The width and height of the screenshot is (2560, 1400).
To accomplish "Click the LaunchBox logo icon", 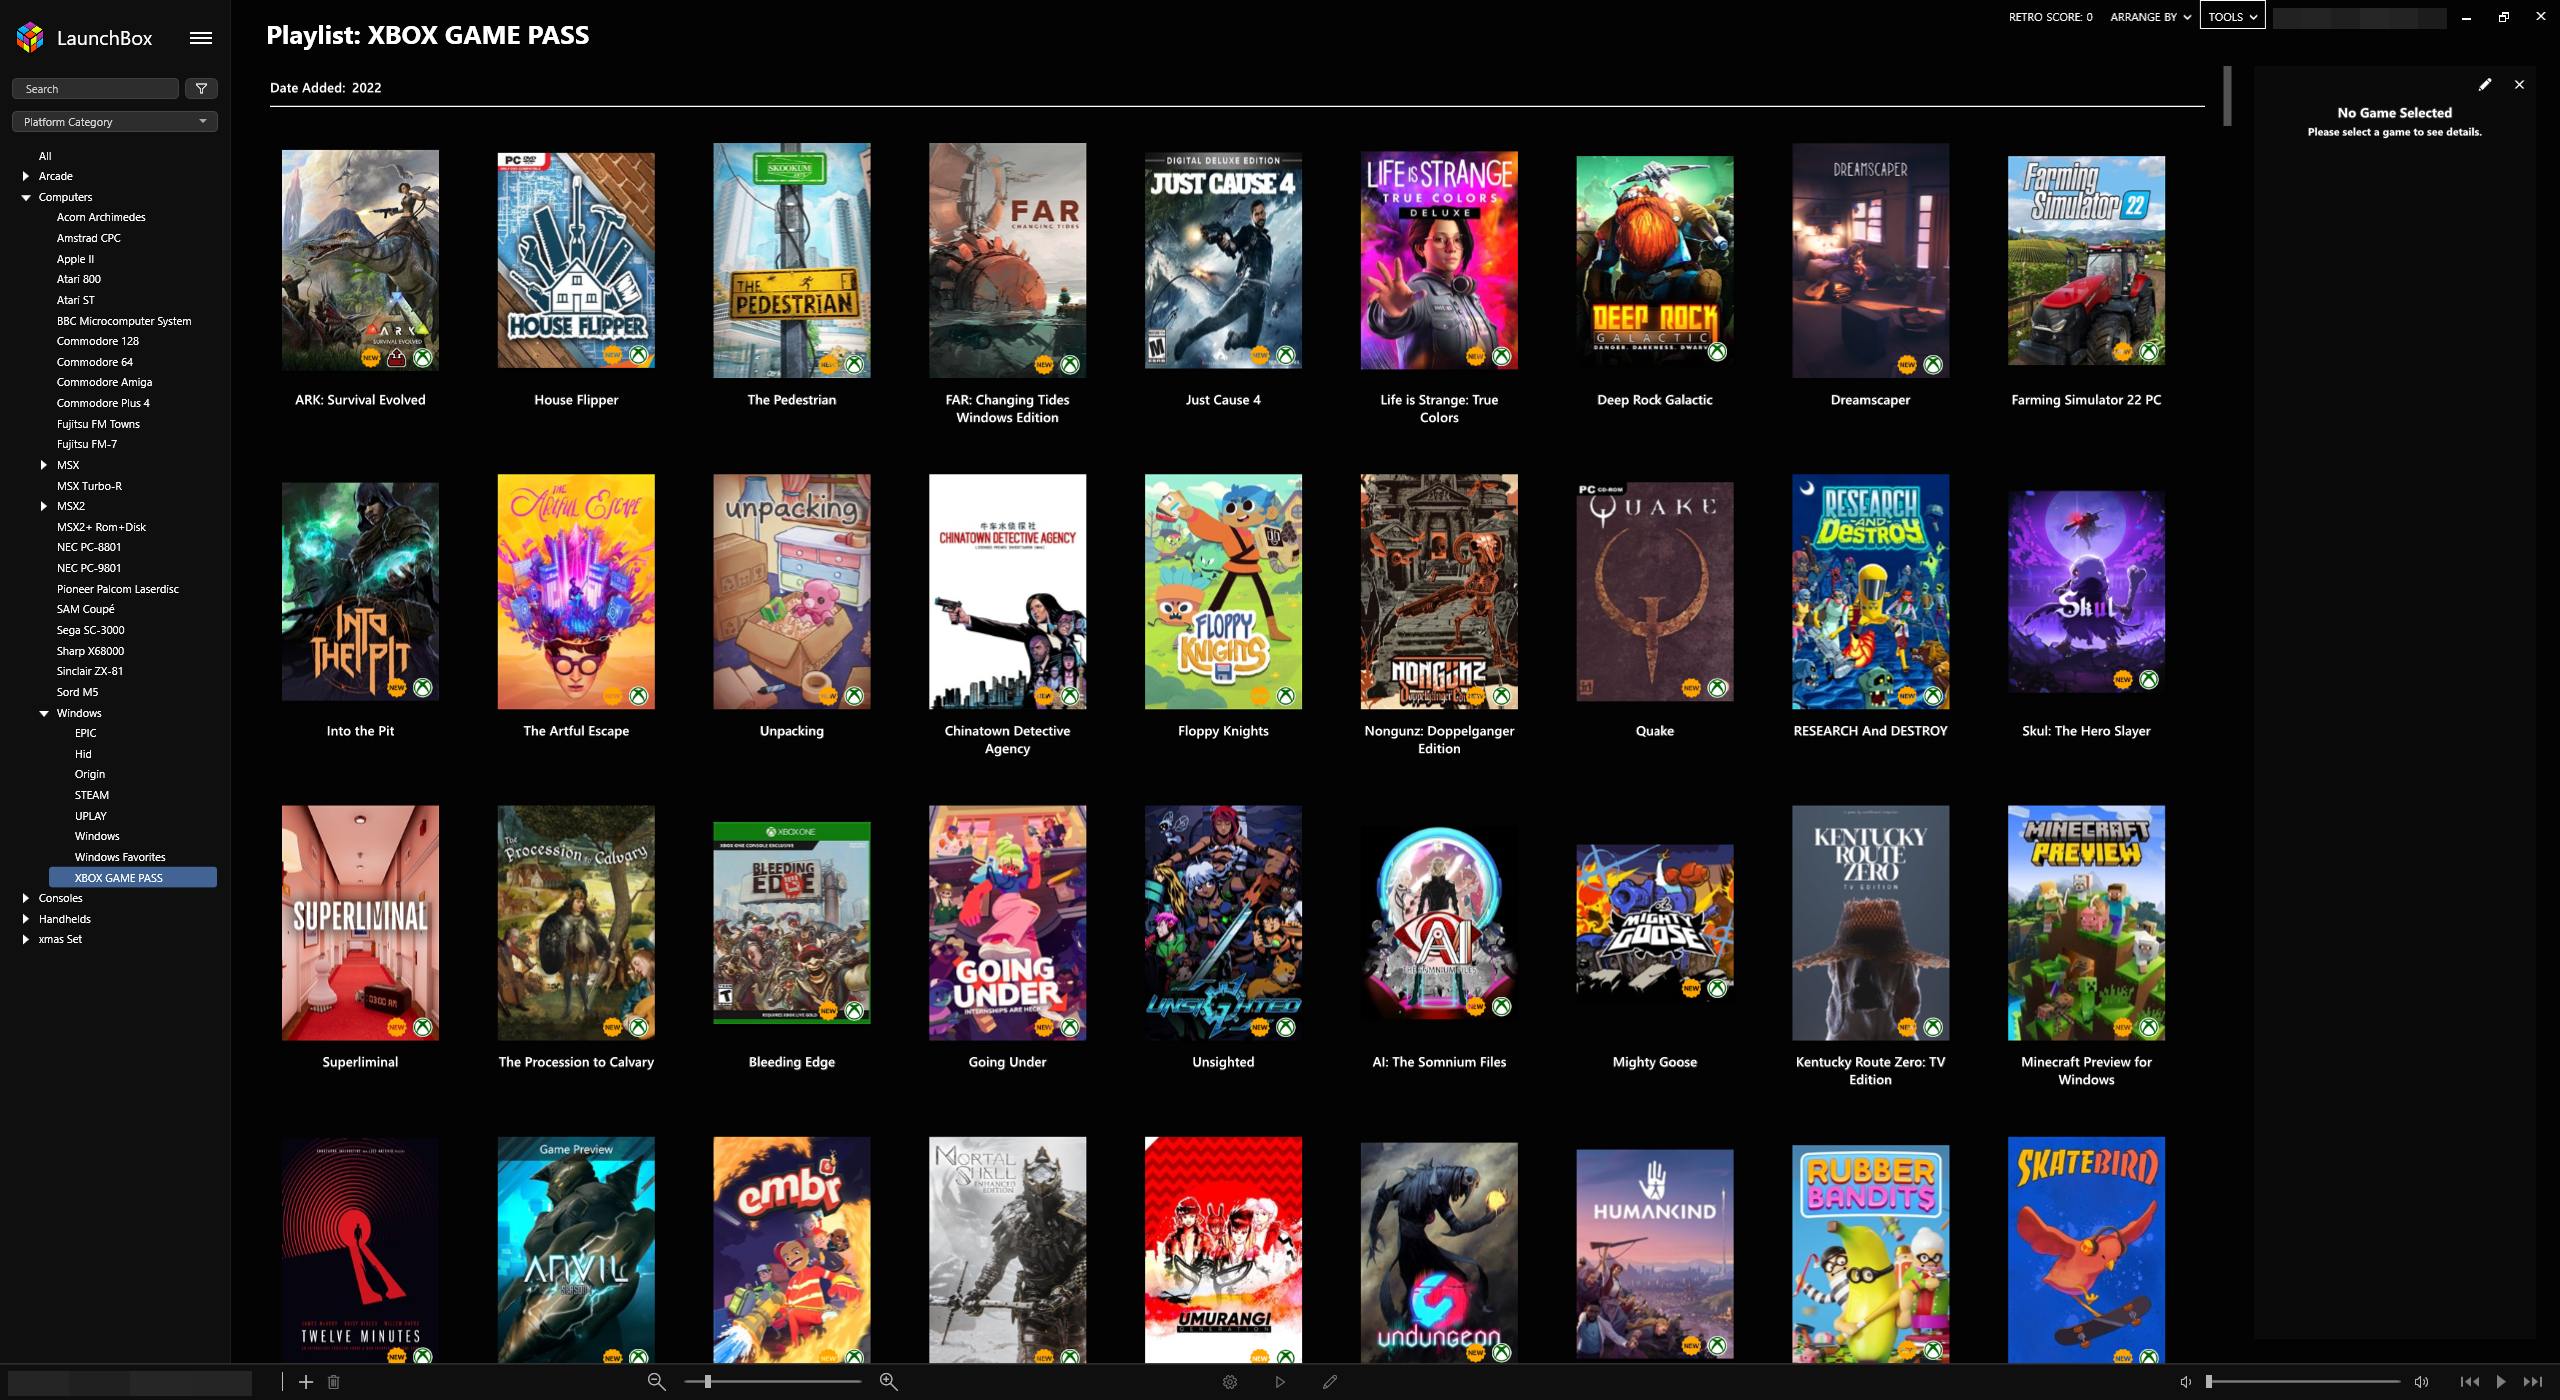I will pos(30,38).
